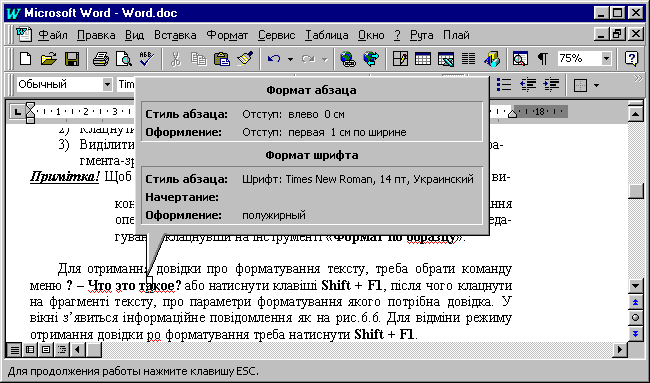Switch to Outline view button
650x383 pixels.
[62, 350]
